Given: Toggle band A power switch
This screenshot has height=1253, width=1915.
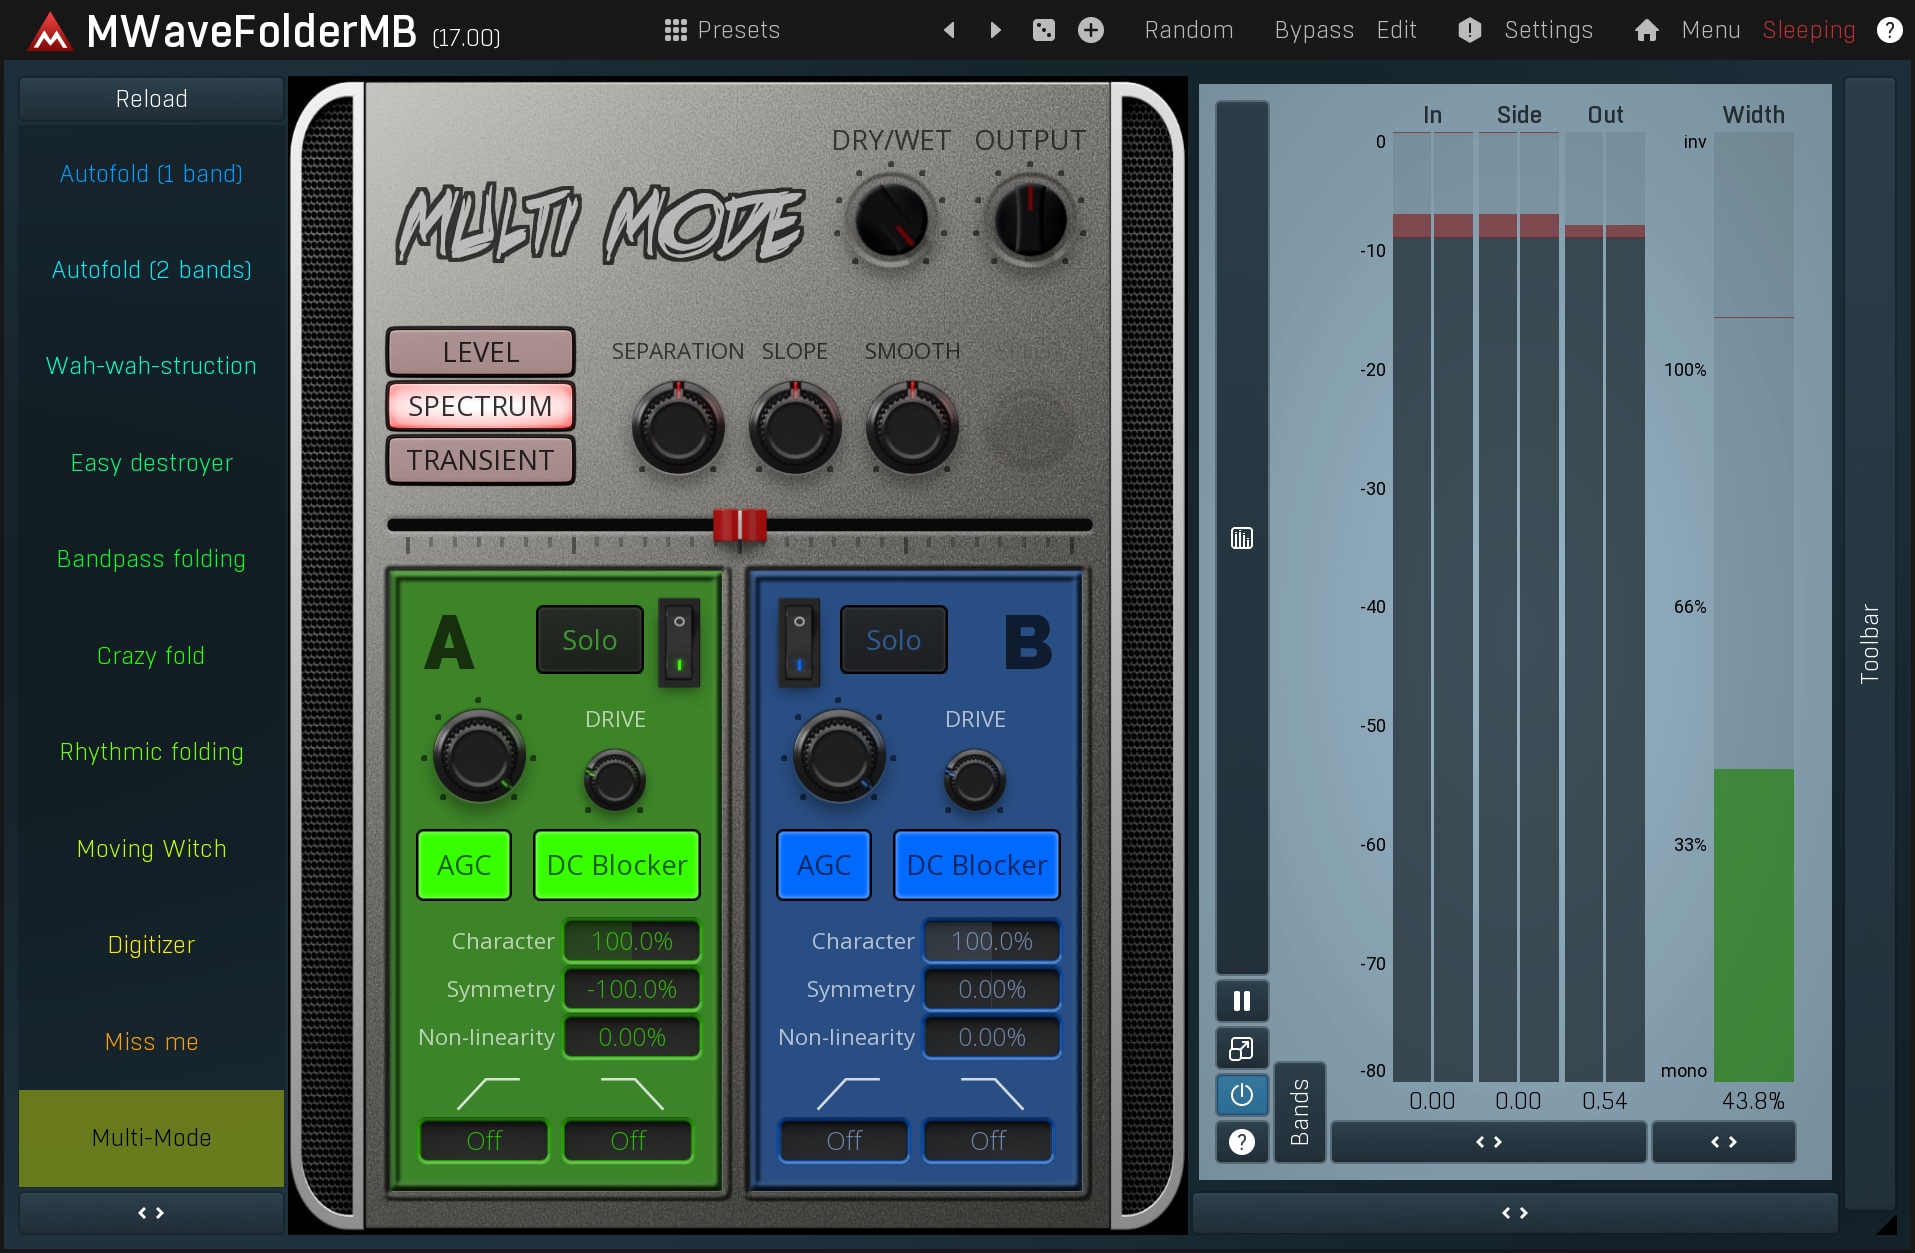Looking at the screenshot, I should [x=679, y=643].
